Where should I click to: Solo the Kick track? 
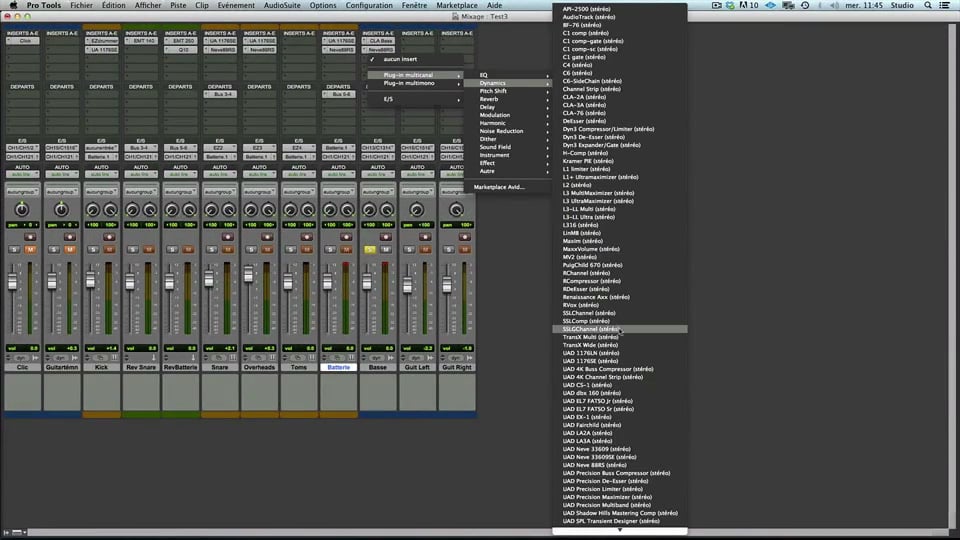tap(93, 249)
